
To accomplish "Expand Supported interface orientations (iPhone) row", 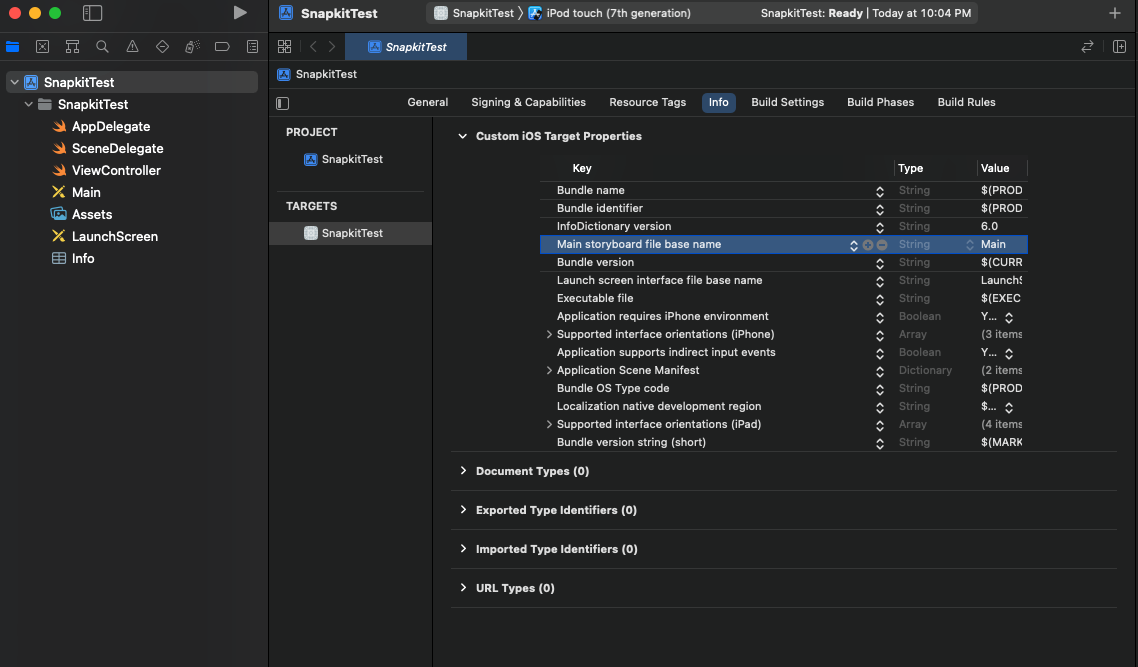I will point(549,335).
